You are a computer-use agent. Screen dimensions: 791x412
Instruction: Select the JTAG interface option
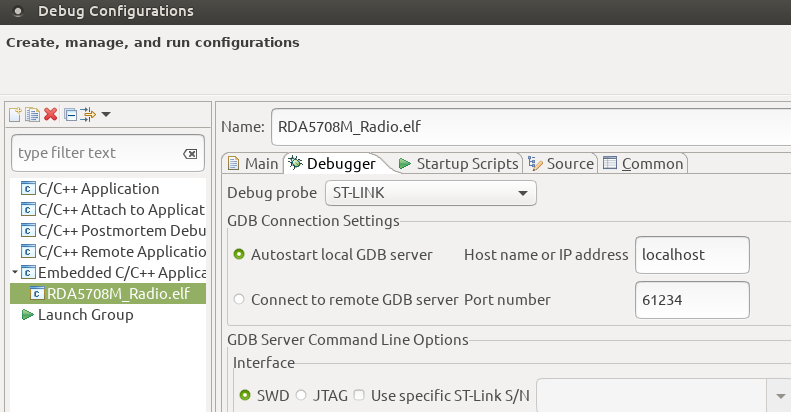coord(301,395)
